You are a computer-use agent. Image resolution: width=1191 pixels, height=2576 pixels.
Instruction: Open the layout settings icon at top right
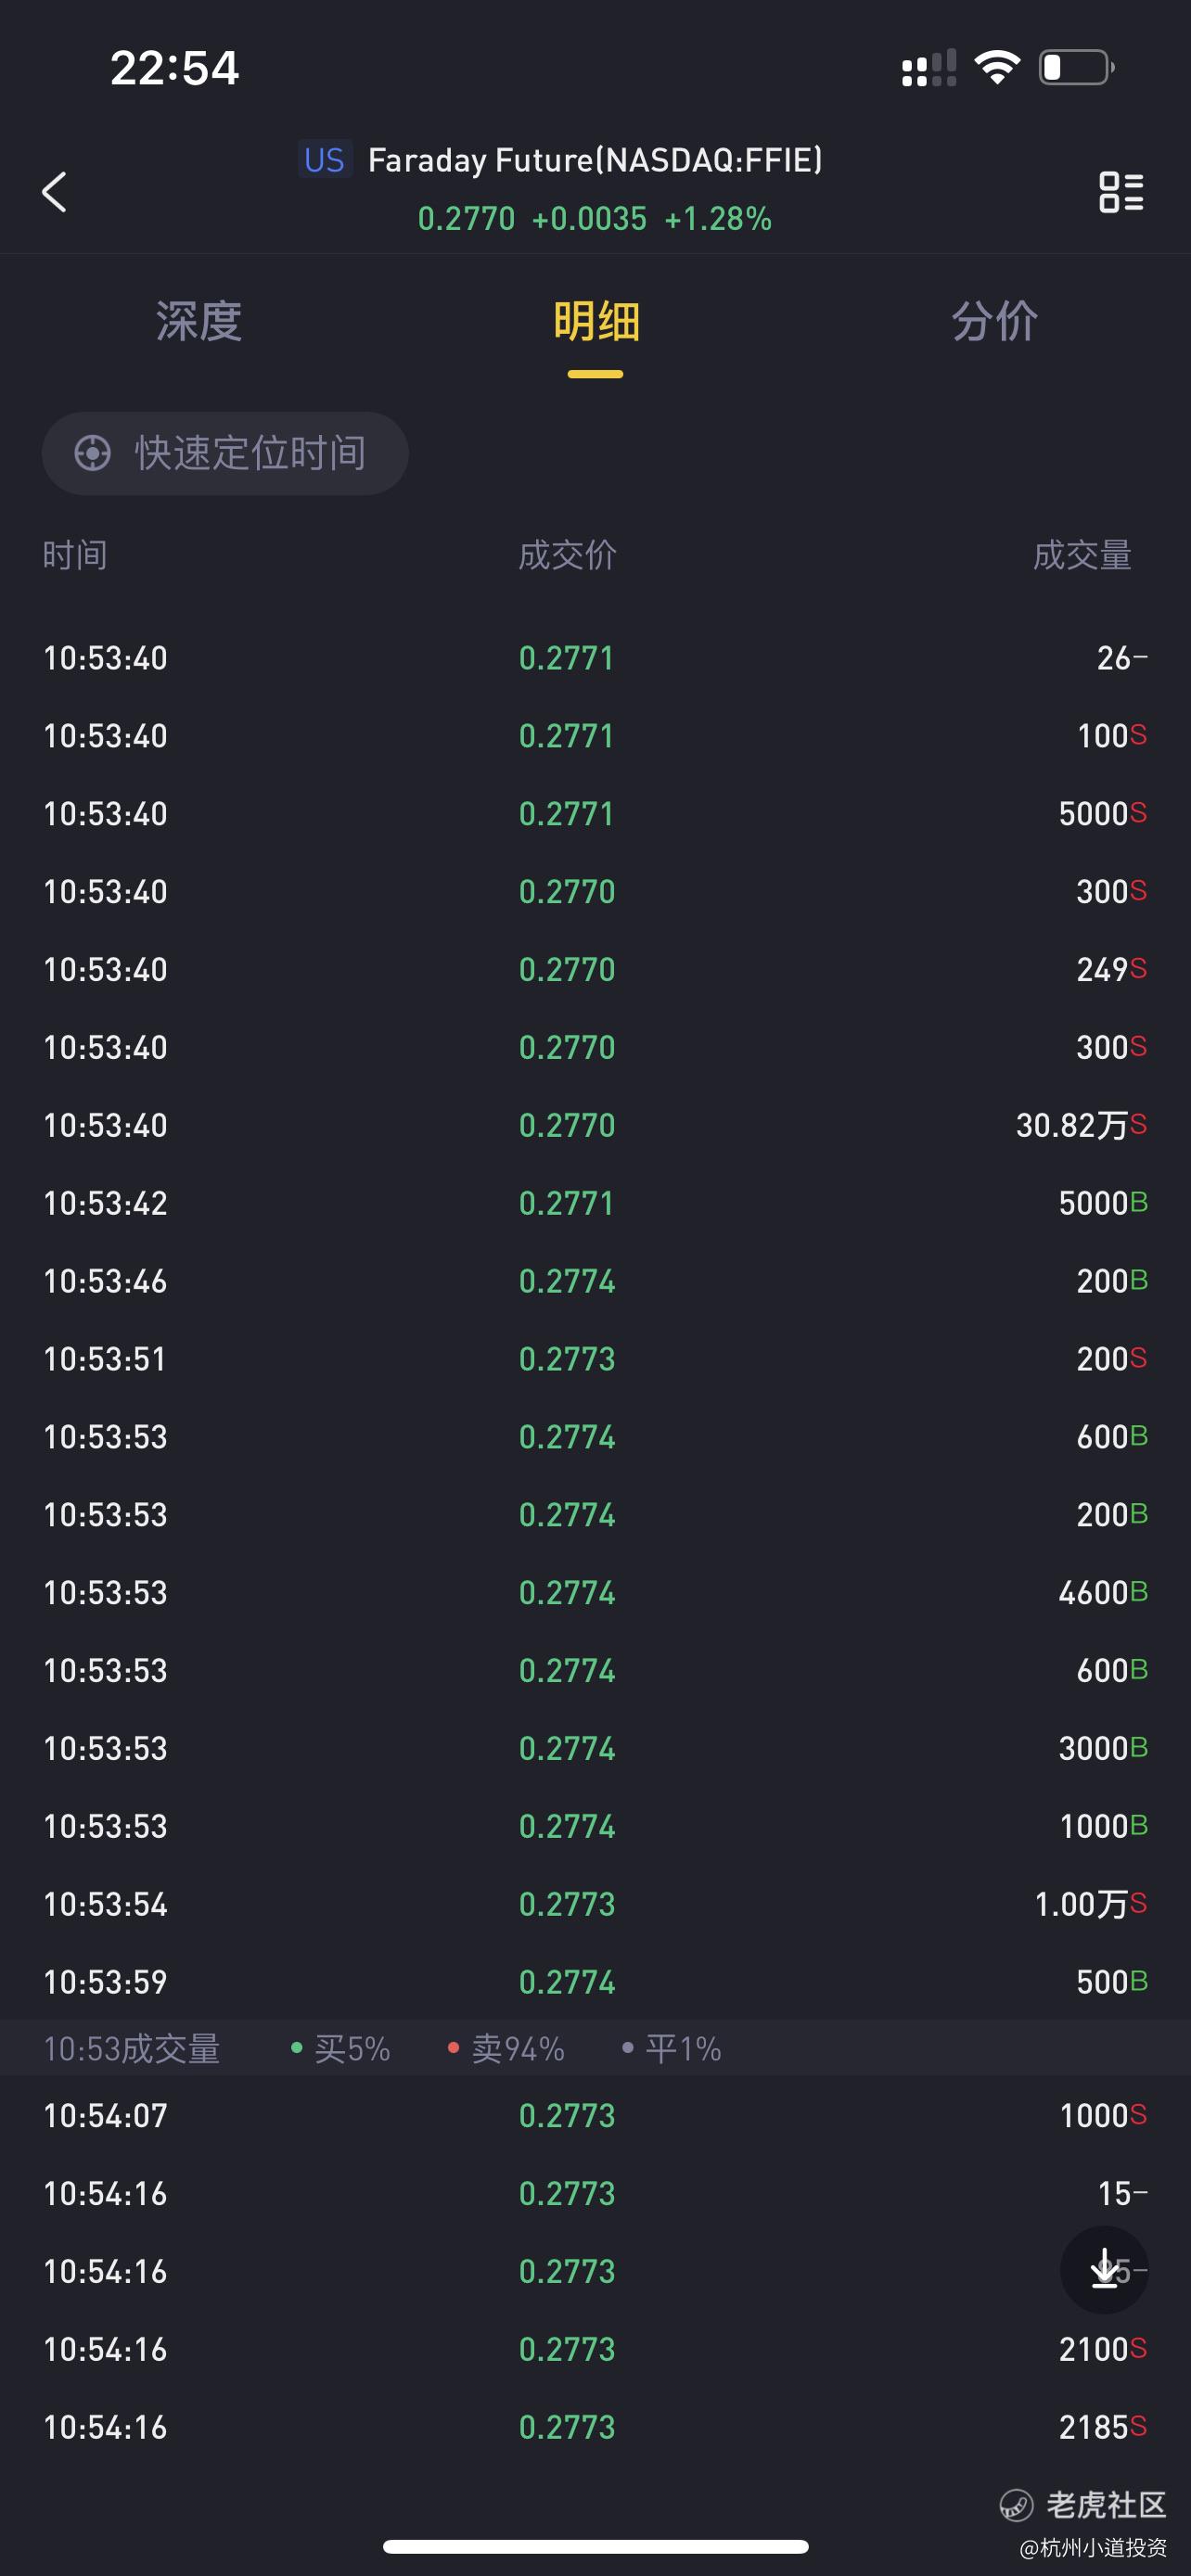(1121, 191)
